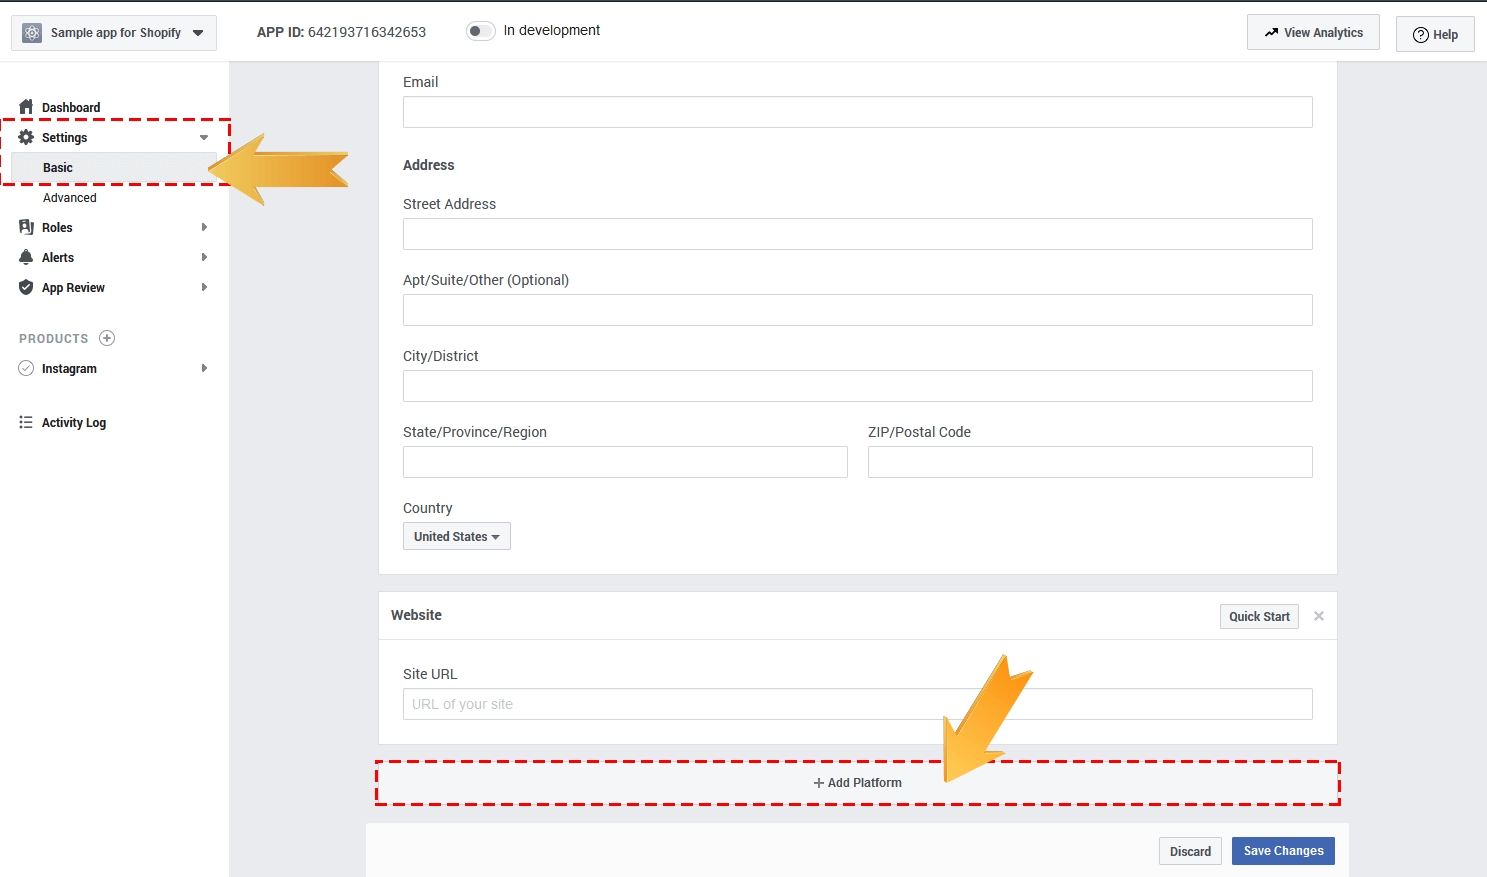Click the Dashboard house icon
Image resolution: width=1487 pixels, height=877 pixels.
pos(26,107)
